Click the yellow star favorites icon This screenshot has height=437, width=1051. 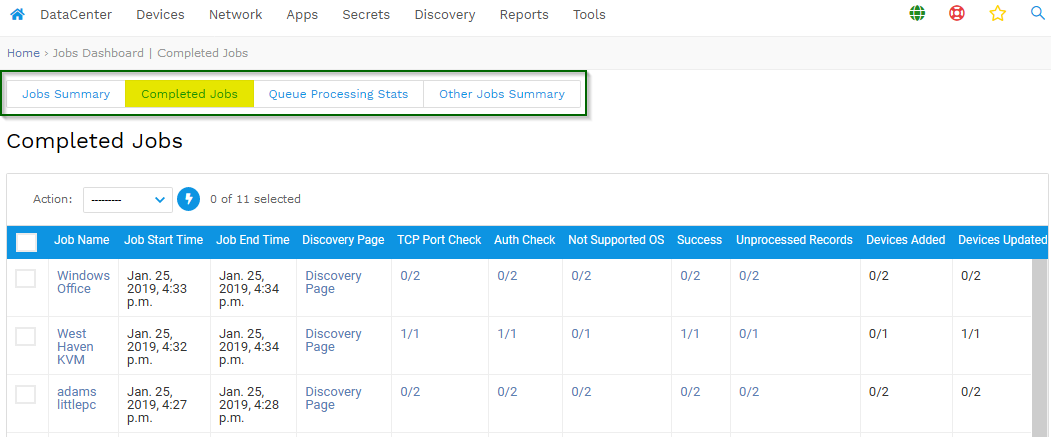[997, 13]
